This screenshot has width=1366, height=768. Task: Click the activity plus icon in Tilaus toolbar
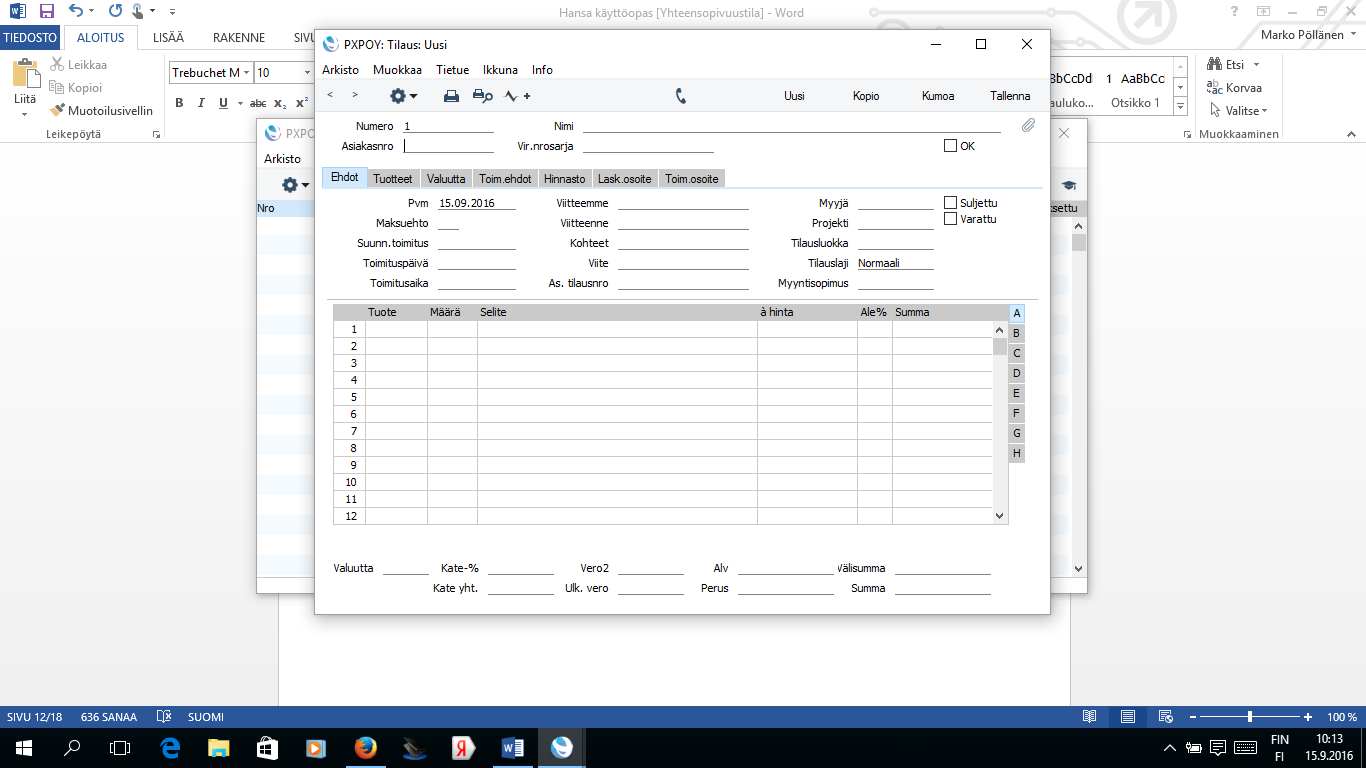coord(517,96)
